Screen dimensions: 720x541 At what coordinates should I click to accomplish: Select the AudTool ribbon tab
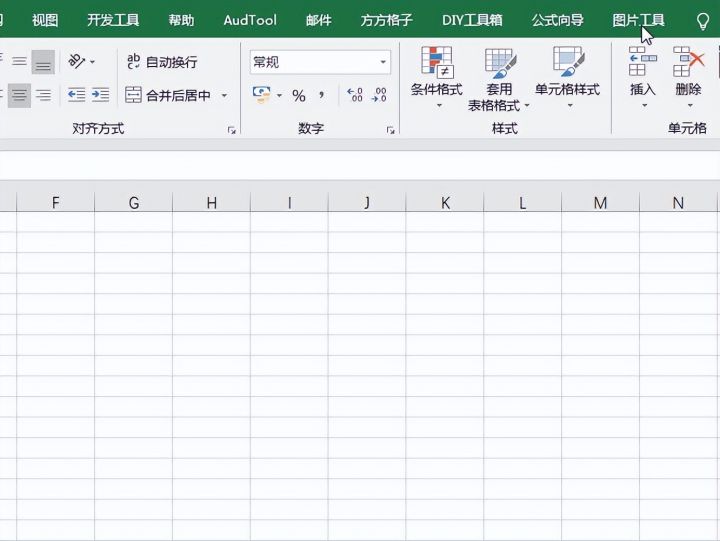point(250,20)
